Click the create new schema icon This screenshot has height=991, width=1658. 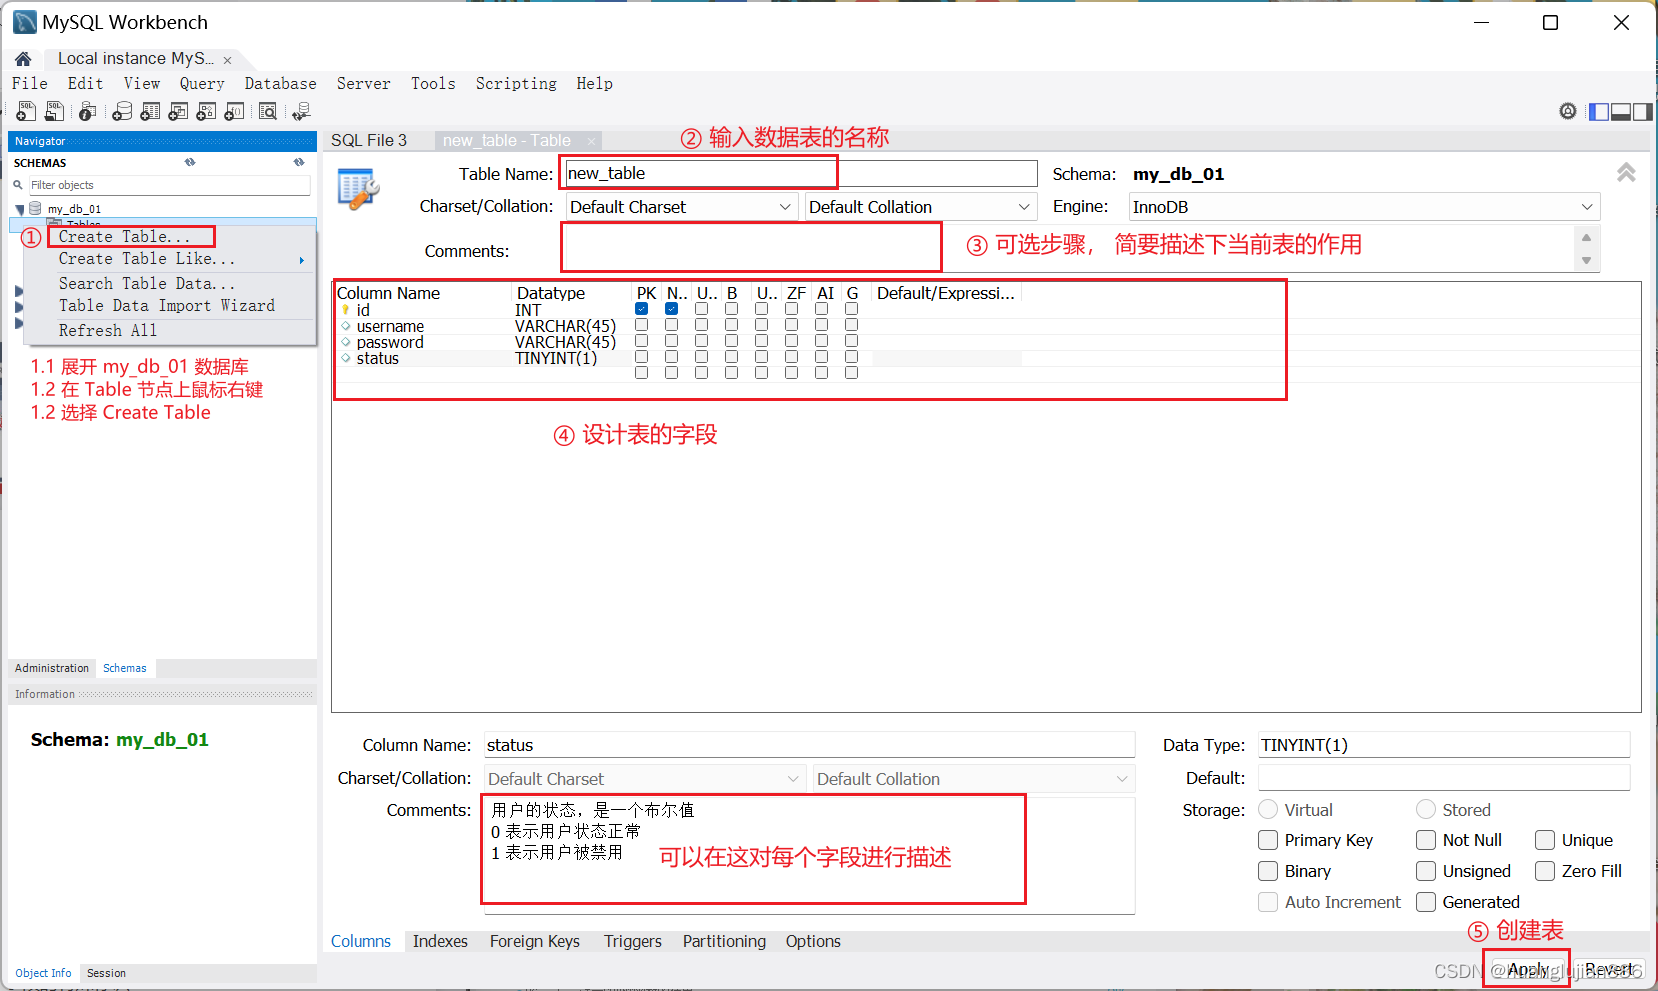point(122,111)
